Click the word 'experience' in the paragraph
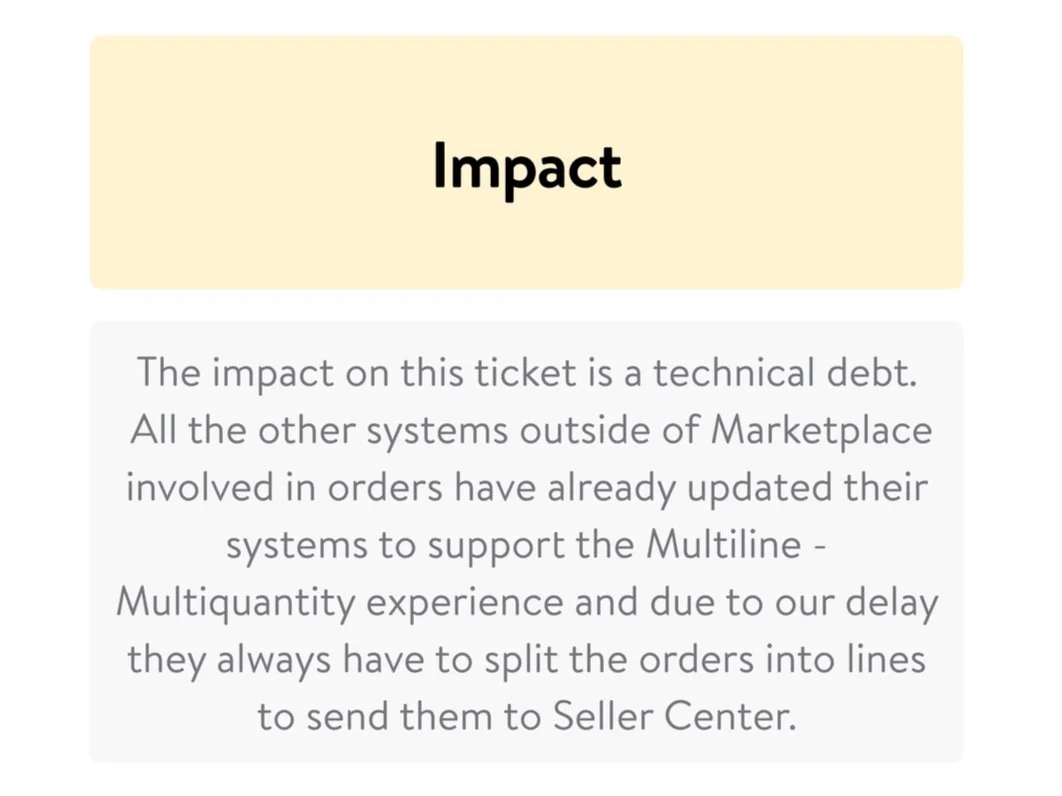This screenshot has width=1062, height=796. coord(465,604)
